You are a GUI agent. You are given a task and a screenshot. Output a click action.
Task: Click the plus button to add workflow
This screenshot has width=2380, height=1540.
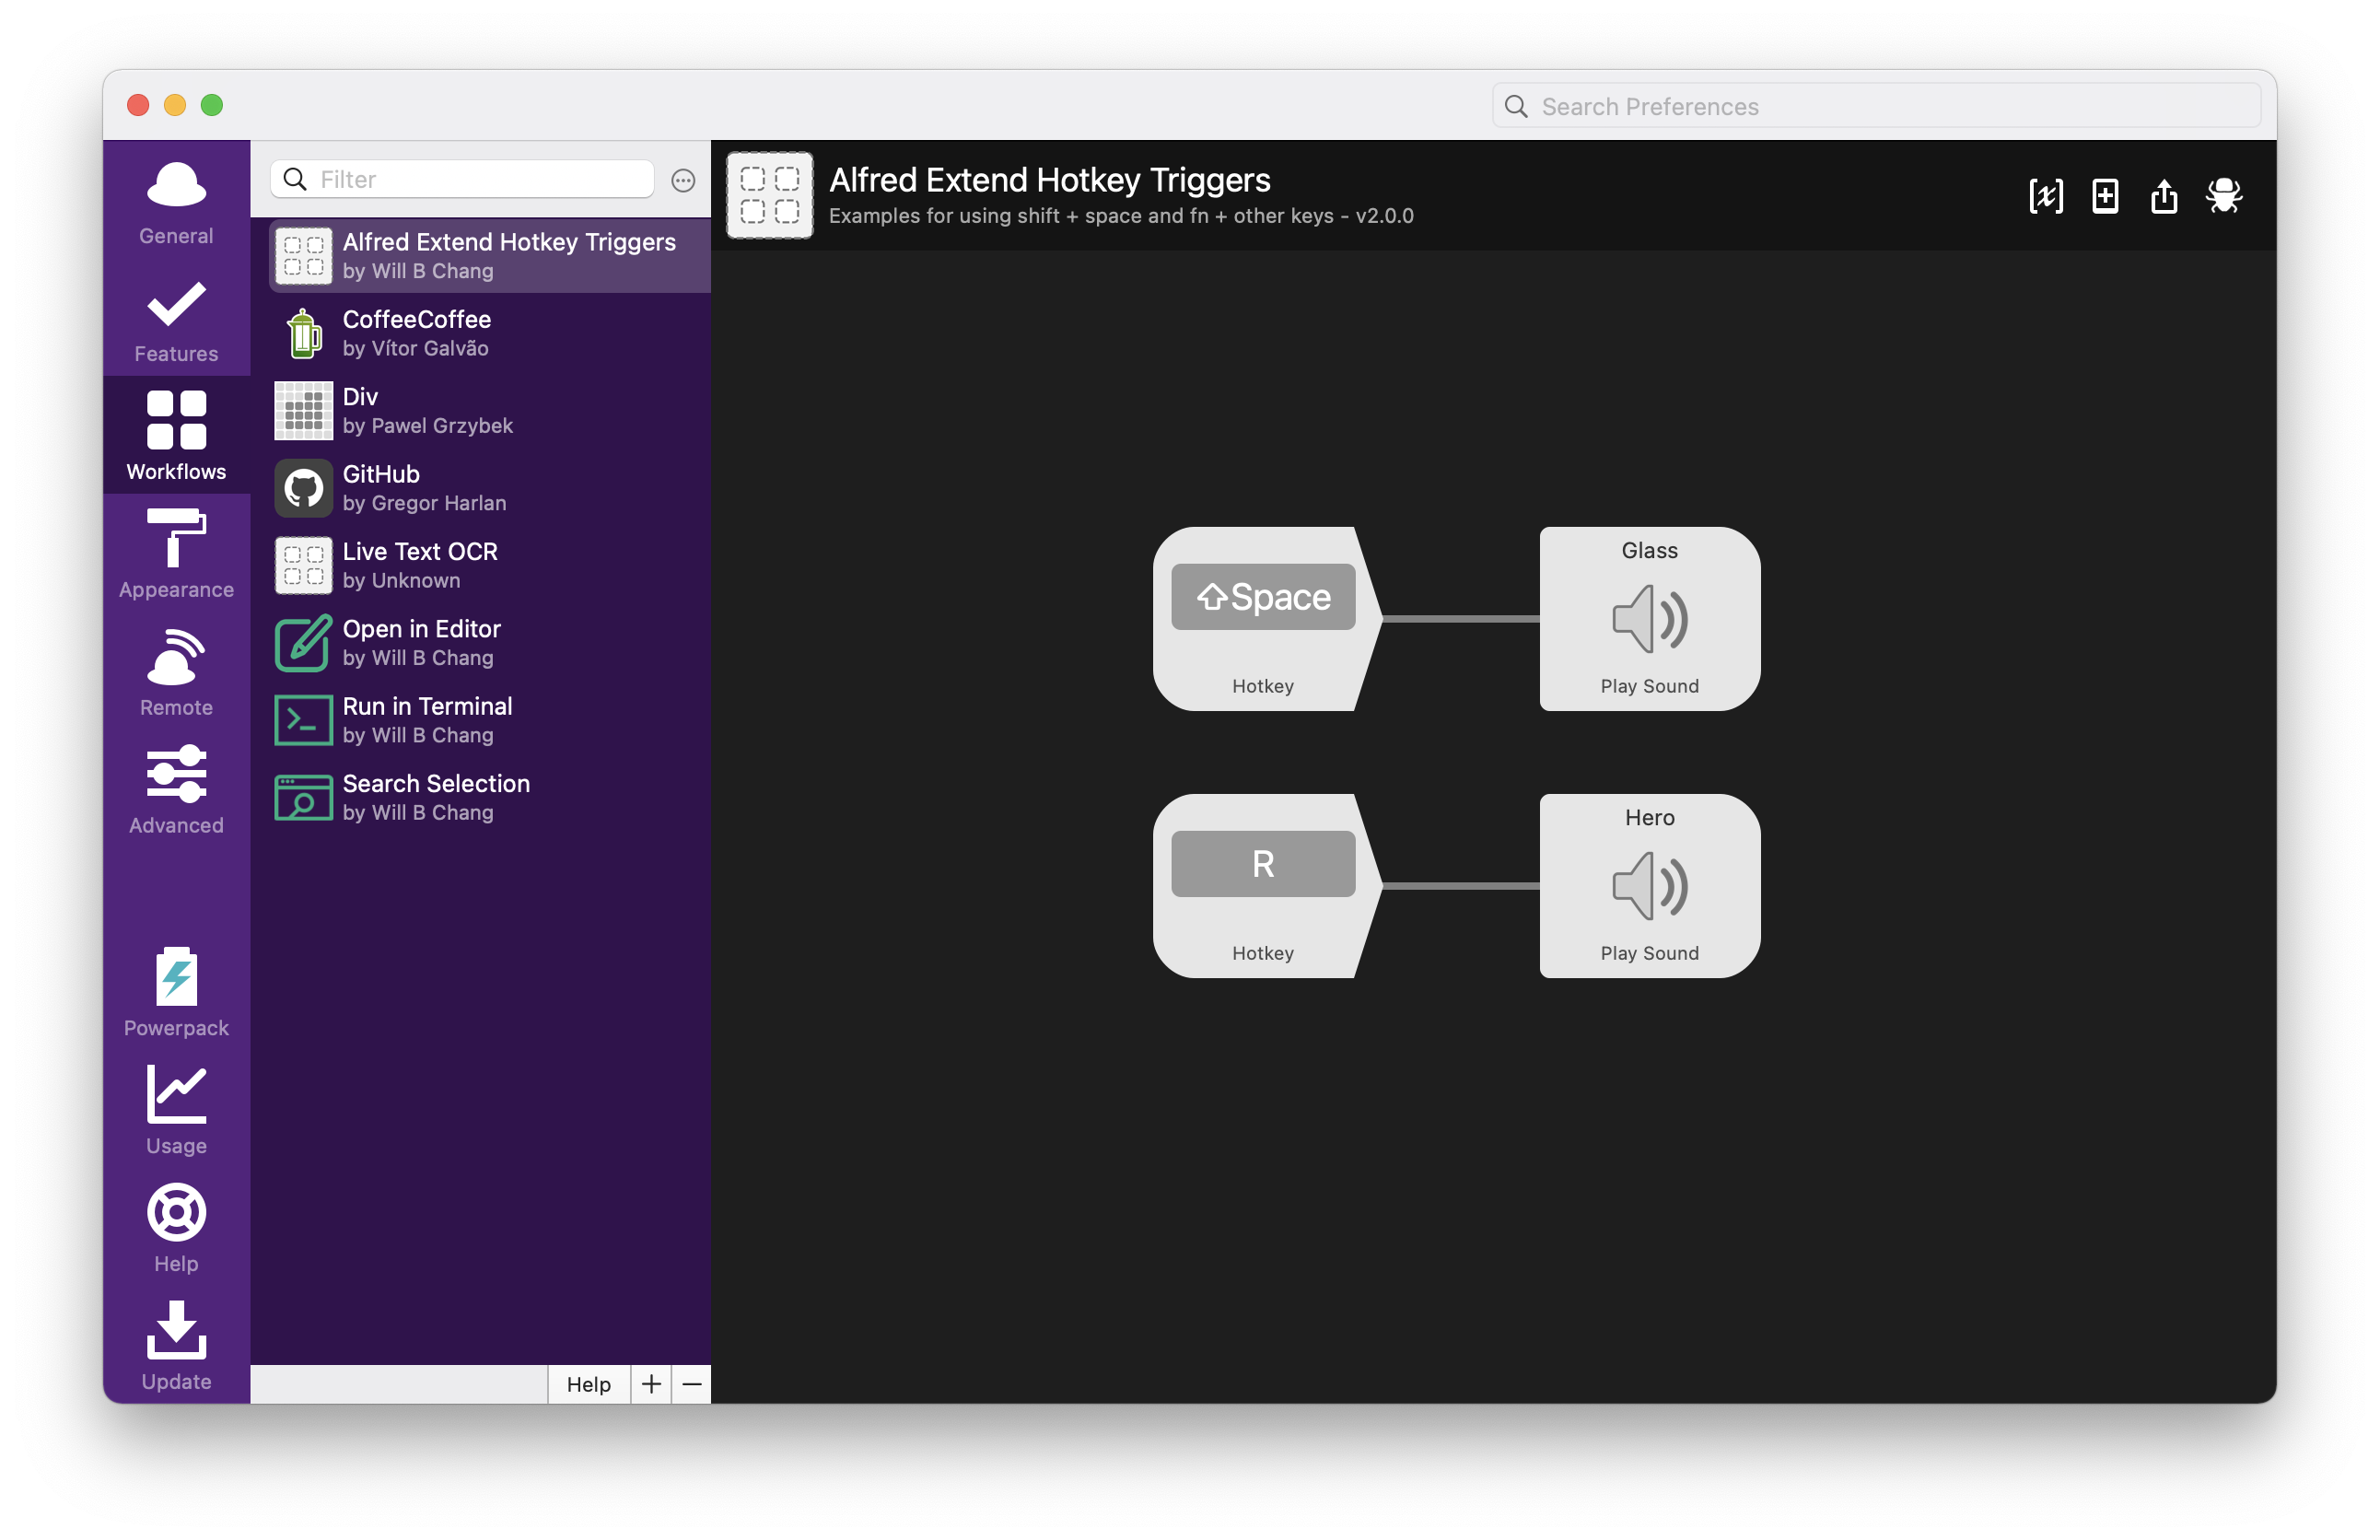pyautogui.click(x=651, y=1384)
